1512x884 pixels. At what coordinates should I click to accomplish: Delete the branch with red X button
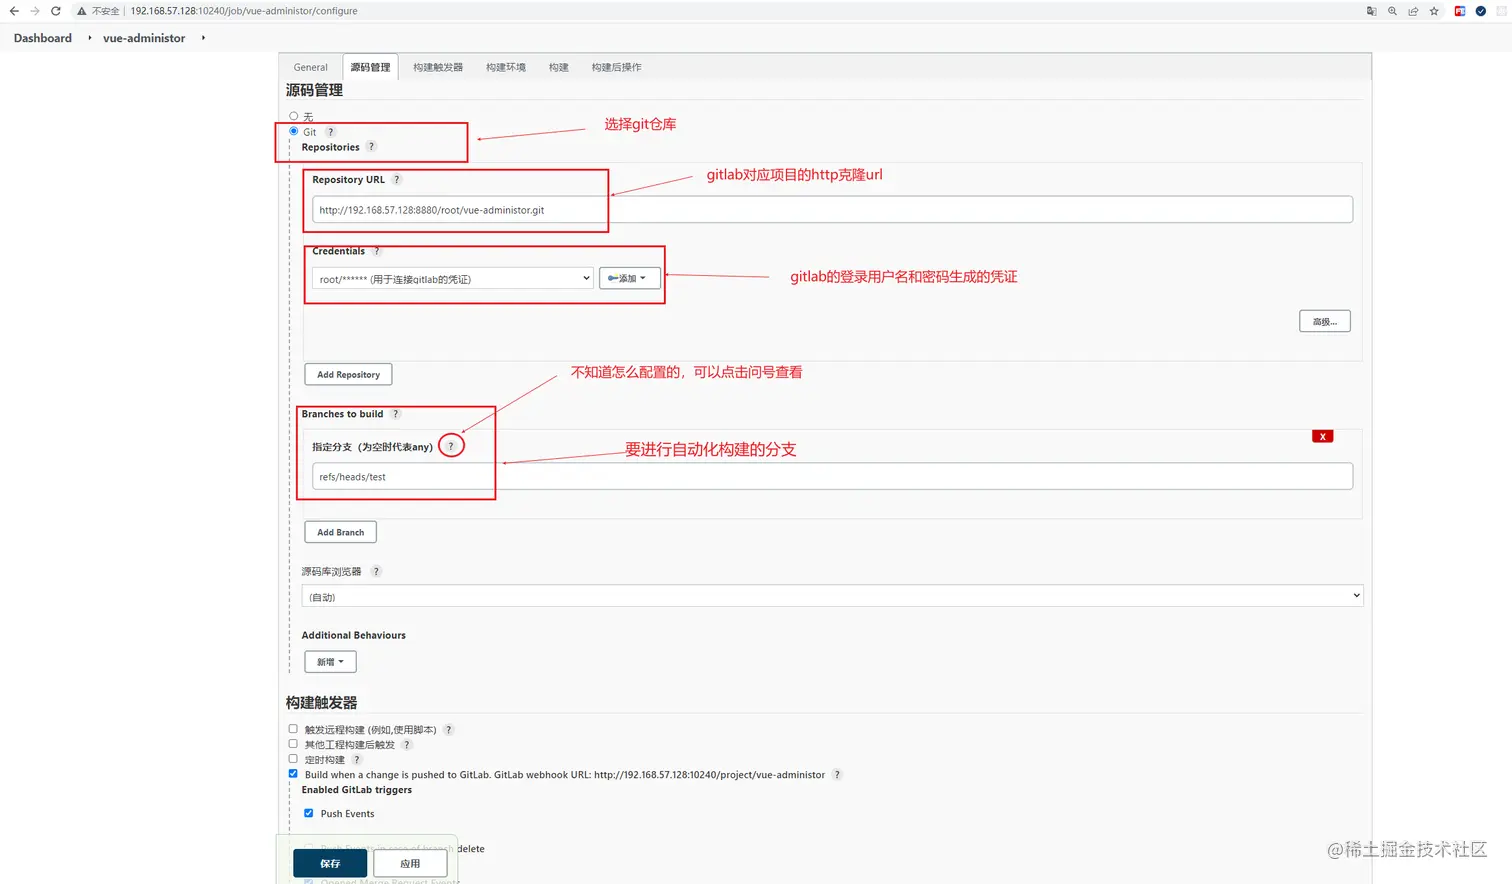[x=1322, y=437]
